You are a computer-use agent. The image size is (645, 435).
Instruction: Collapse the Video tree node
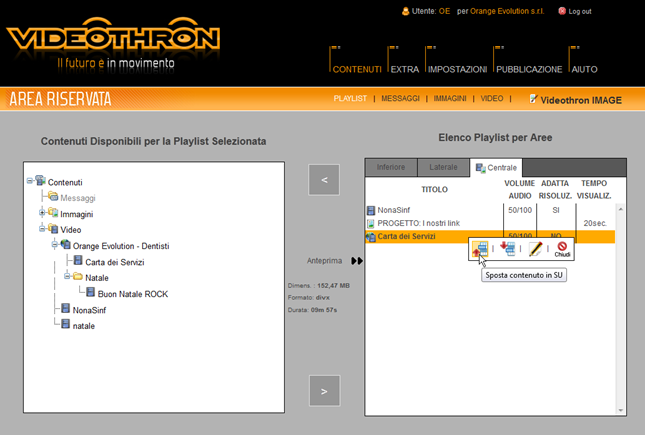point(42,229)
